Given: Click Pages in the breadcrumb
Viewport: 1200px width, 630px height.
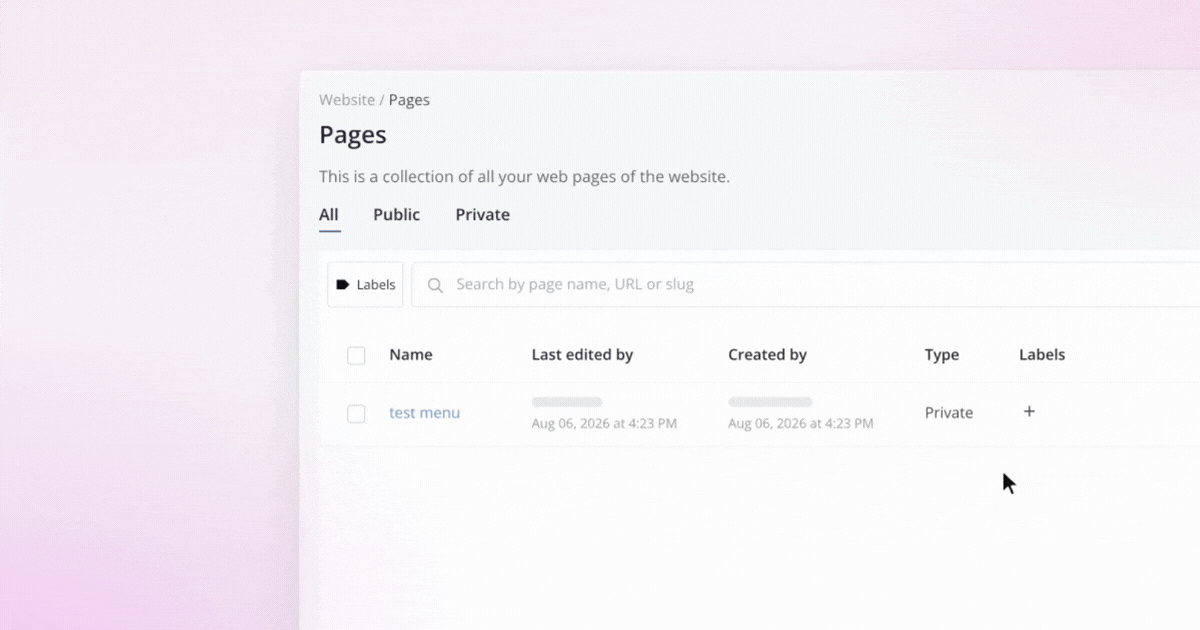Looking at the screenshot, I should point(409,100).
